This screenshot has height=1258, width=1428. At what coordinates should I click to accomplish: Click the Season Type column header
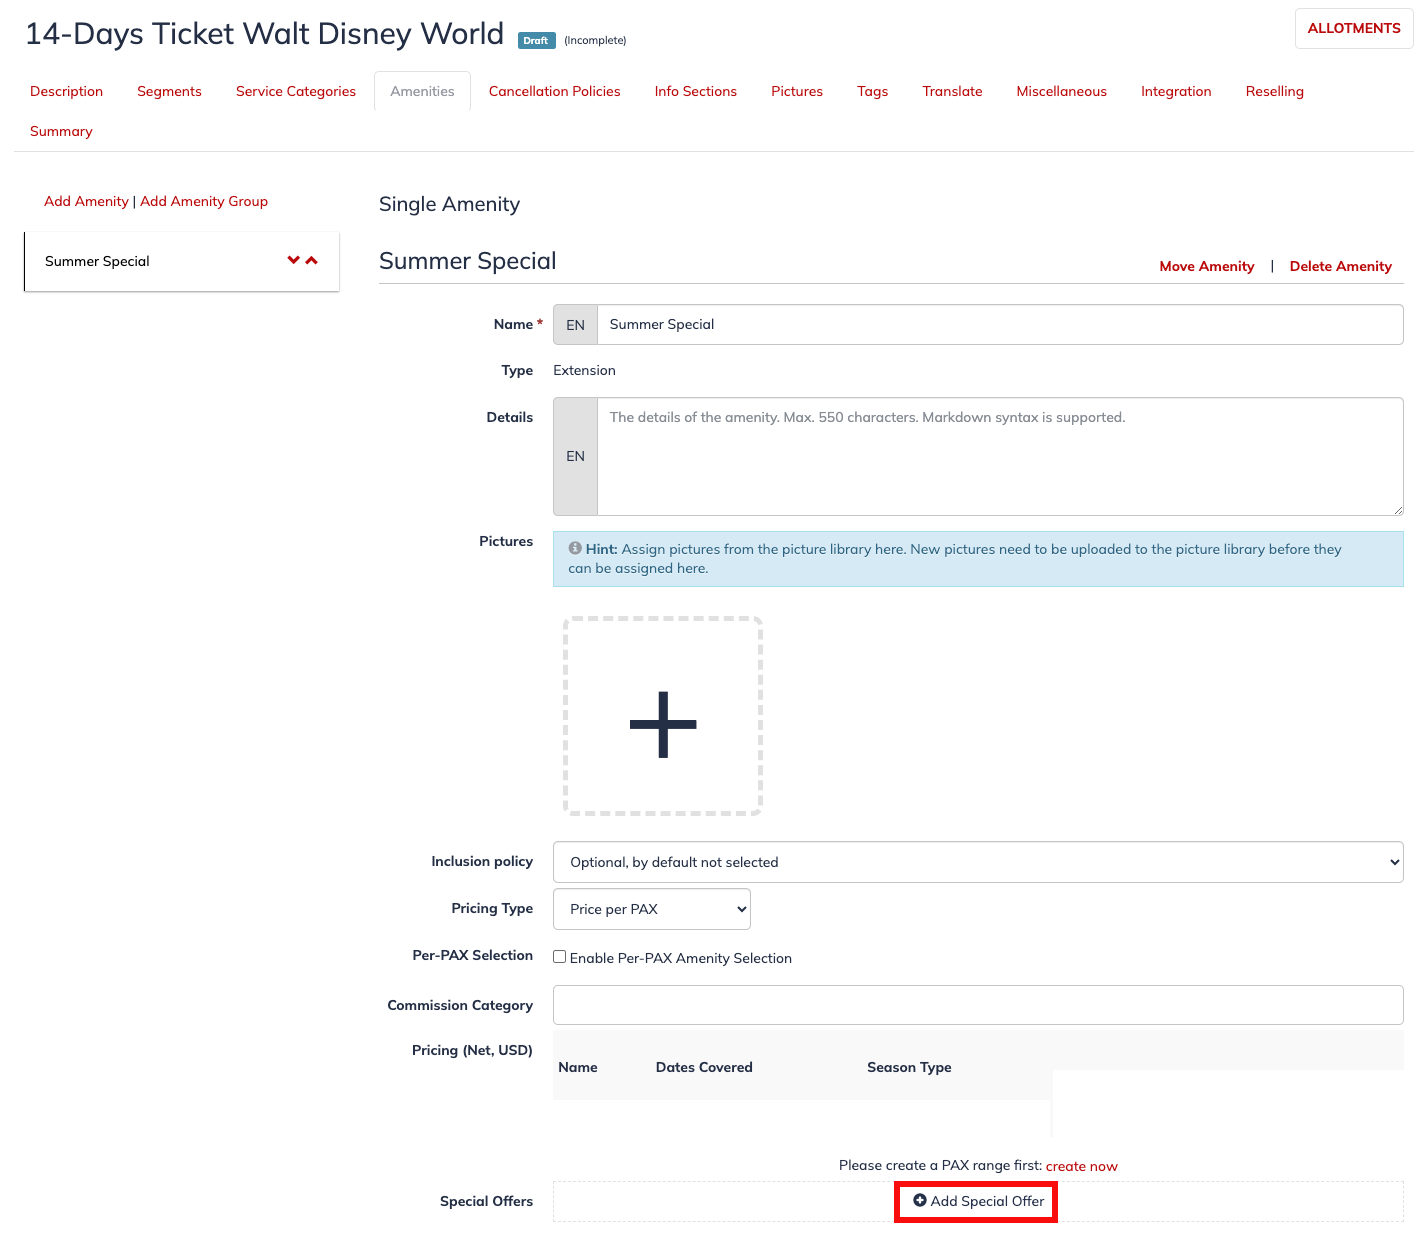pyautogui.click(x=909, y=1067)
